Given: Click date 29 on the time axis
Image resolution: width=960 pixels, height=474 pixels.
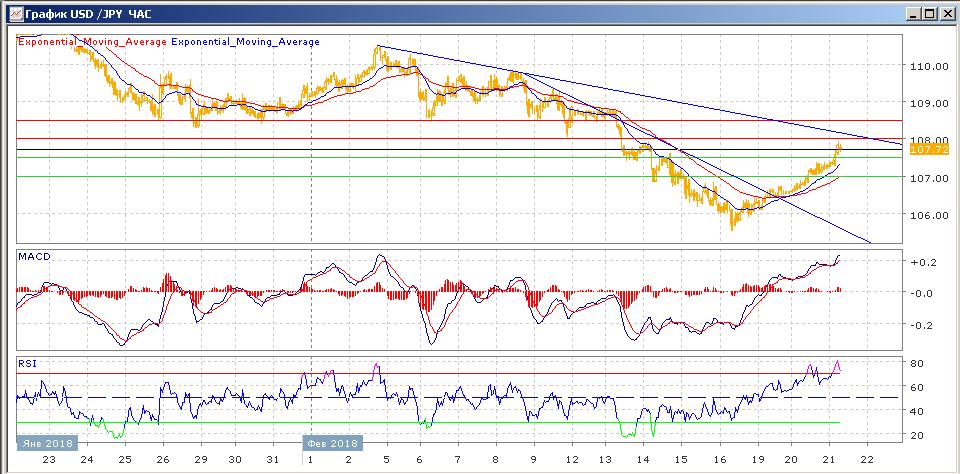Looking at the screenshot, I should click(201, 461).
